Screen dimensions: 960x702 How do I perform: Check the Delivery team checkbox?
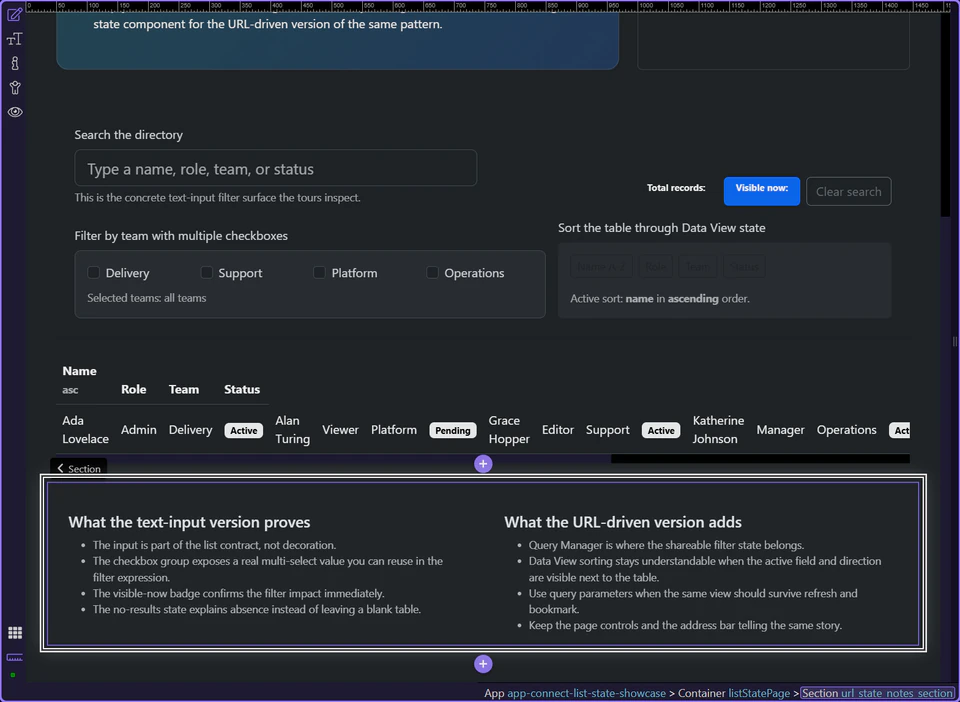pos(94,272)
